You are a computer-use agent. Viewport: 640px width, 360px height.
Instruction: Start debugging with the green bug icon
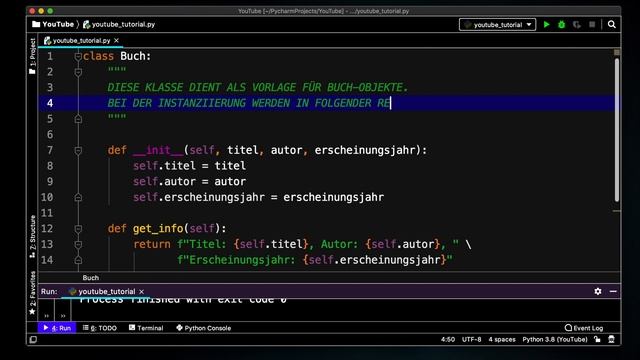point(562,24)
